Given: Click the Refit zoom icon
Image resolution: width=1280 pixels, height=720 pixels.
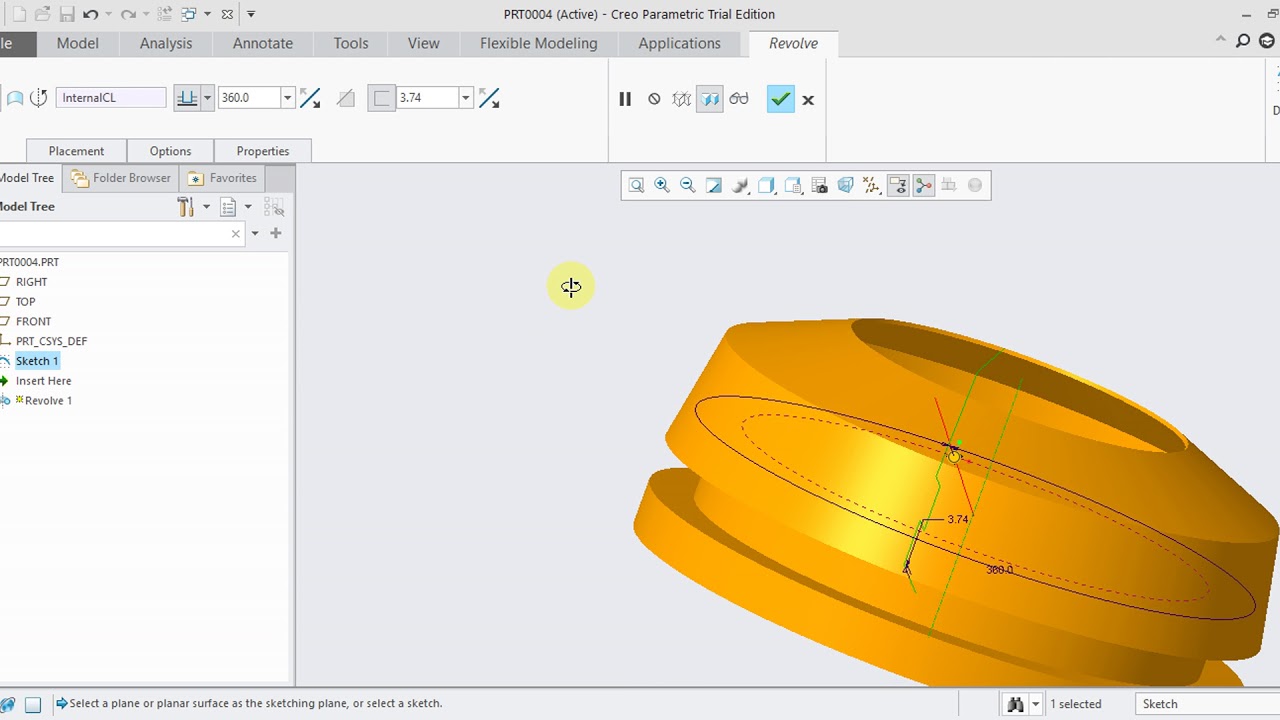Looking at the screenshot, I should [636, 185].
